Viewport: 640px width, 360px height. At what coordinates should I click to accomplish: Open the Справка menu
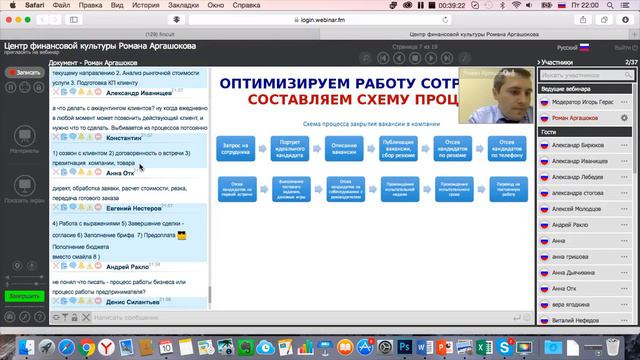click(246, 5)
